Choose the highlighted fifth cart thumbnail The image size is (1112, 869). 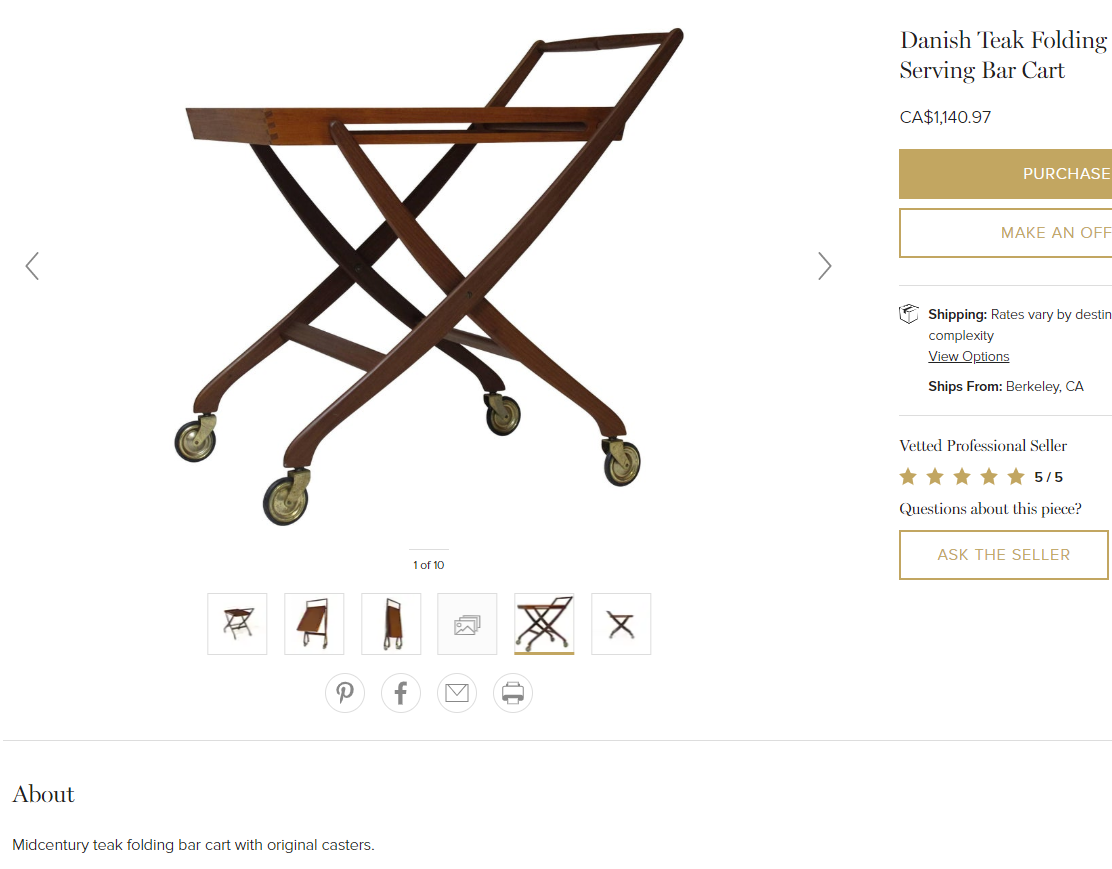coord(544,624)
